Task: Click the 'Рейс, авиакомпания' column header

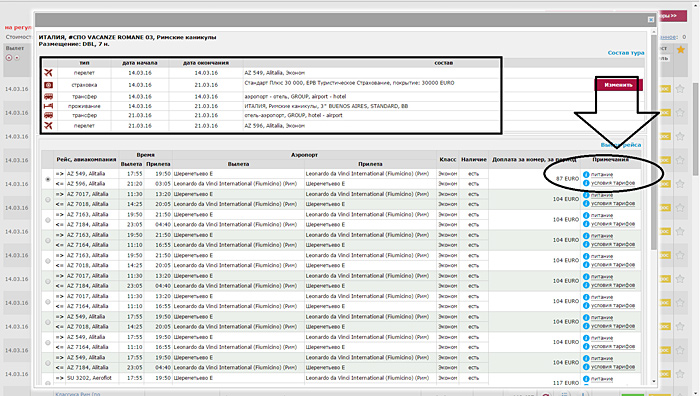Action: [x=86, y=159]
